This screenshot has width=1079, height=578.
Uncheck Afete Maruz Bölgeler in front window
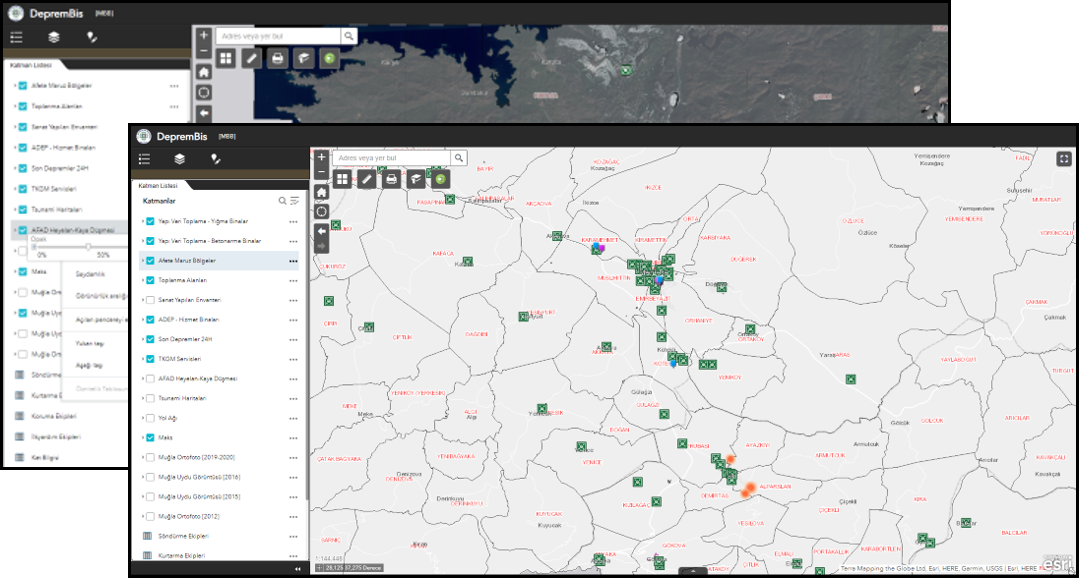pyautogui.click(x=149, y=261)
